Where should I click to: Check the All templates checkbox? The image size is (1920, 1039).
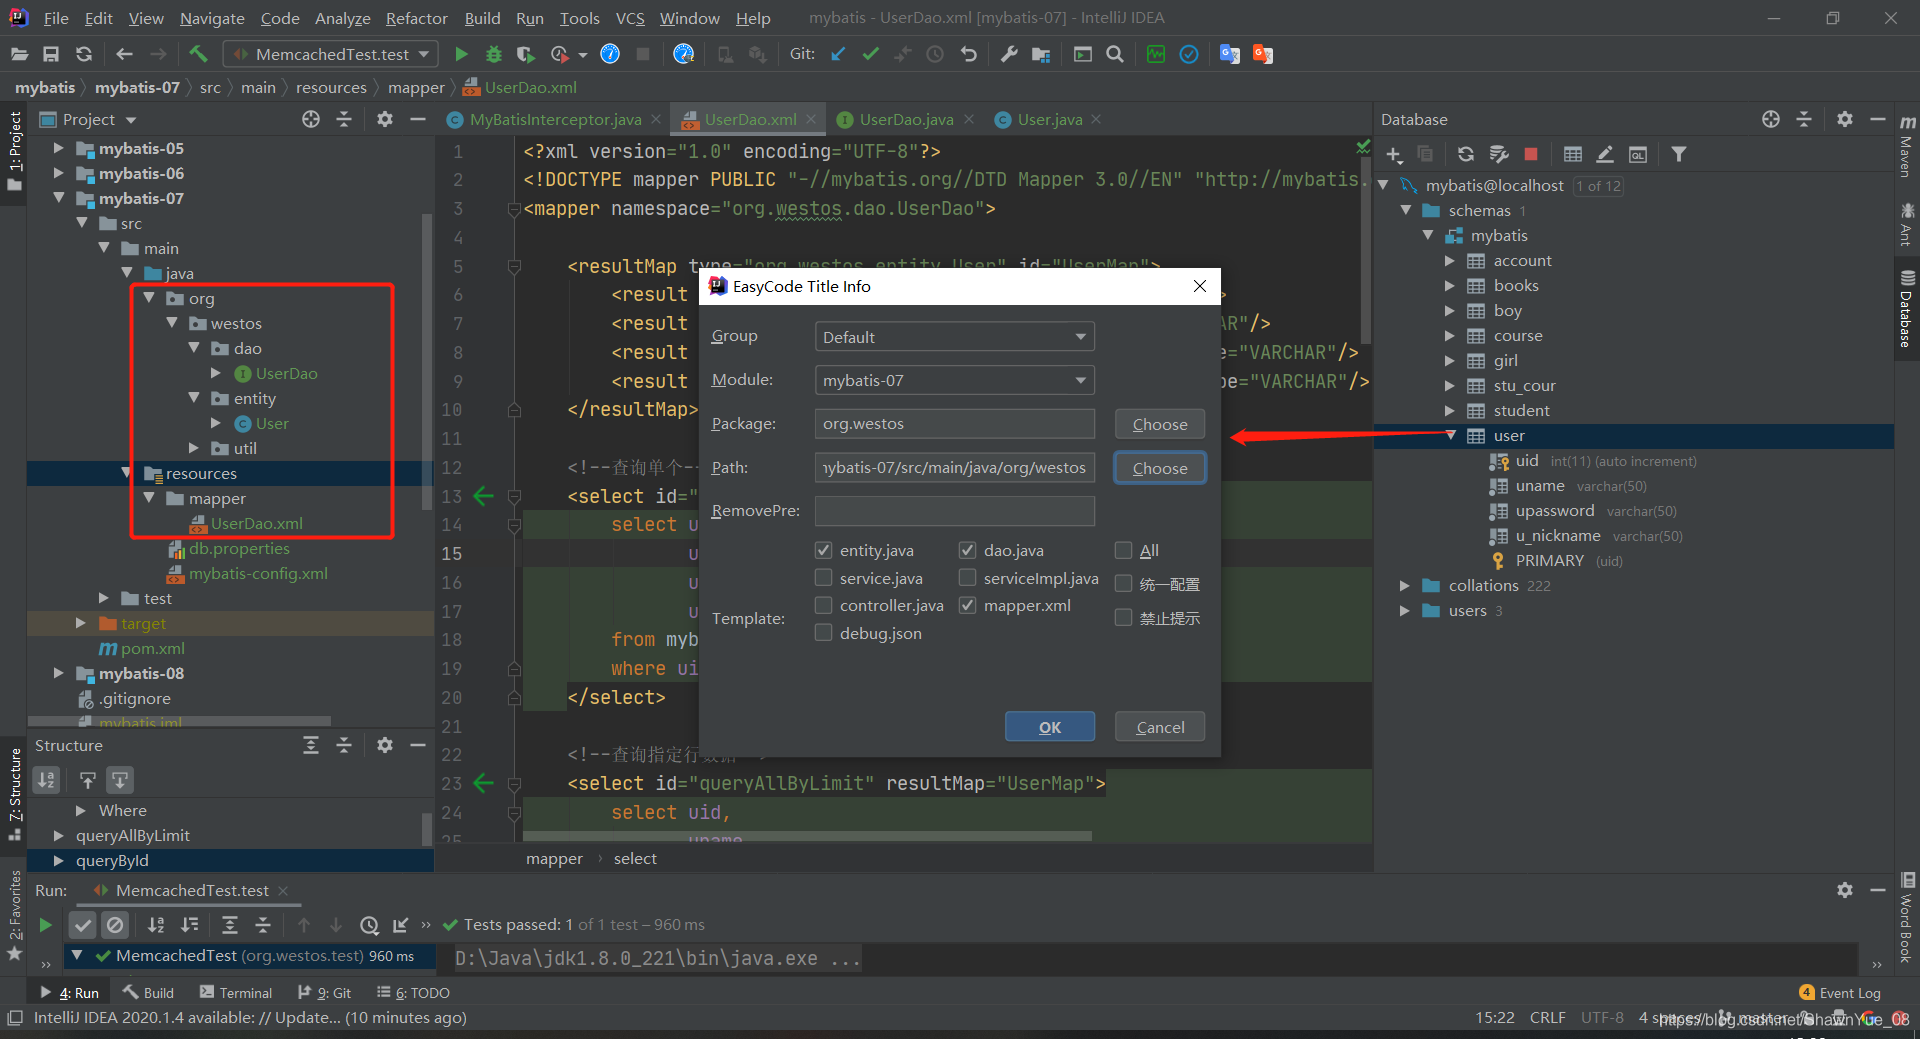[x=1123, y=550]
